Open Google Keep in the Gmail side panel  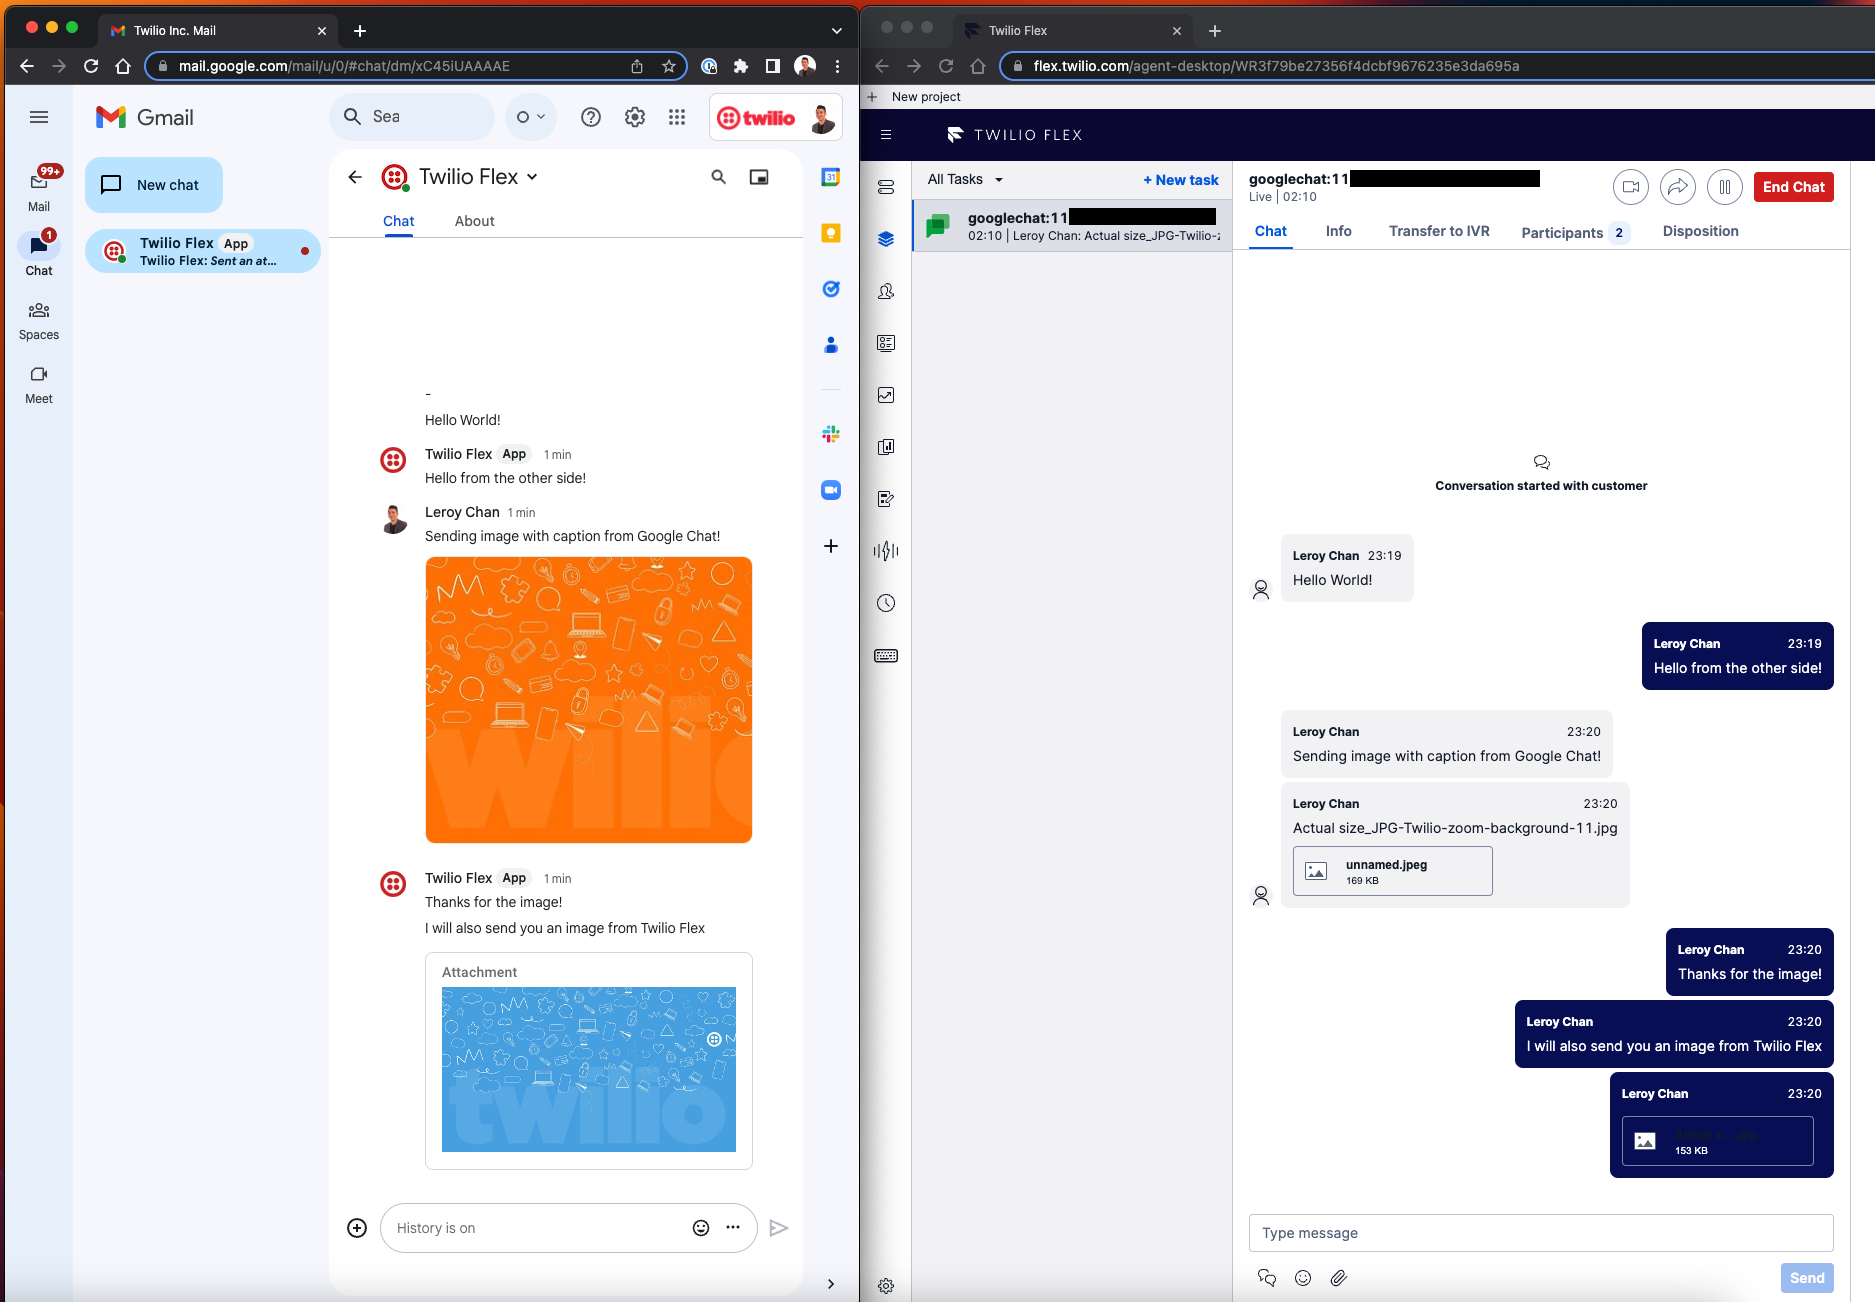pyautogui.click(x=830, y=232)
